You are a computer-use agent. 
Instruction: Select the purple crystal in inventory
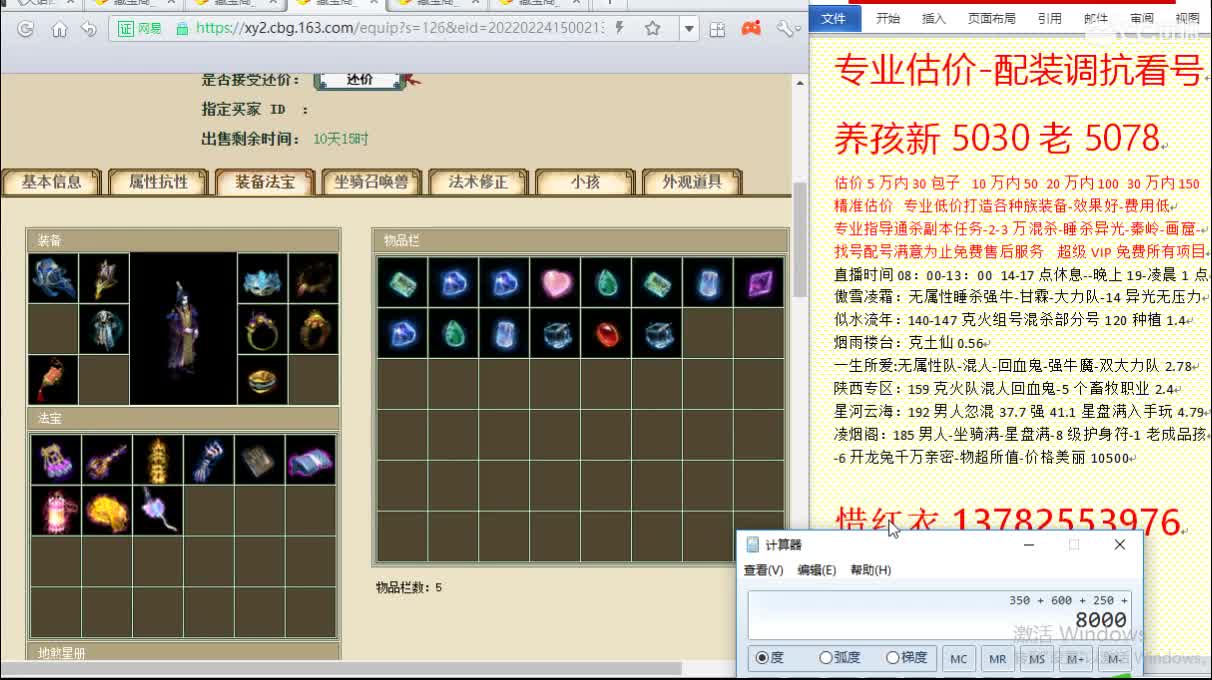(758, 283)
